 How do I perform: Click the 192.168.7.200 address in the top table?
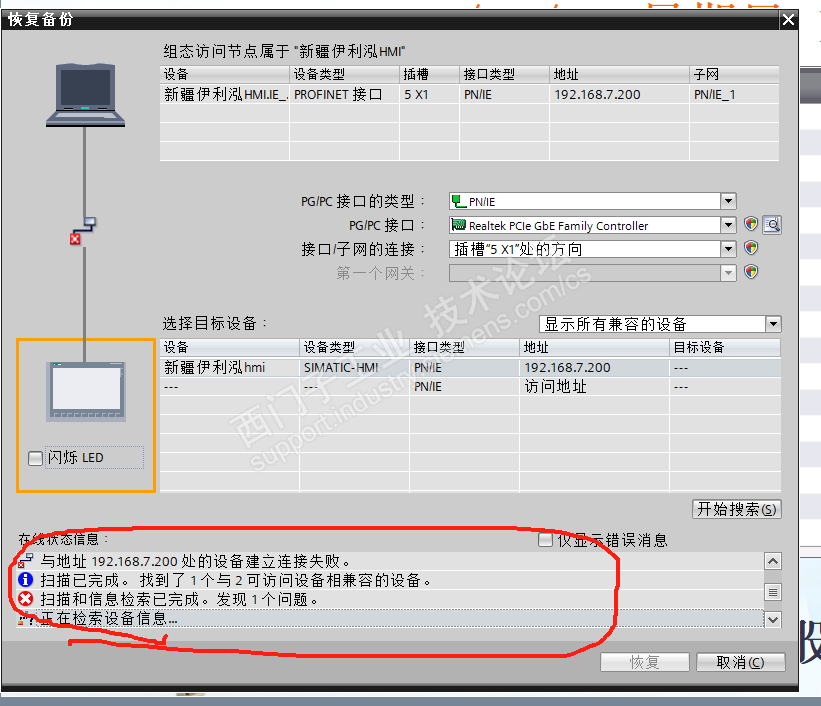[597, 94]
